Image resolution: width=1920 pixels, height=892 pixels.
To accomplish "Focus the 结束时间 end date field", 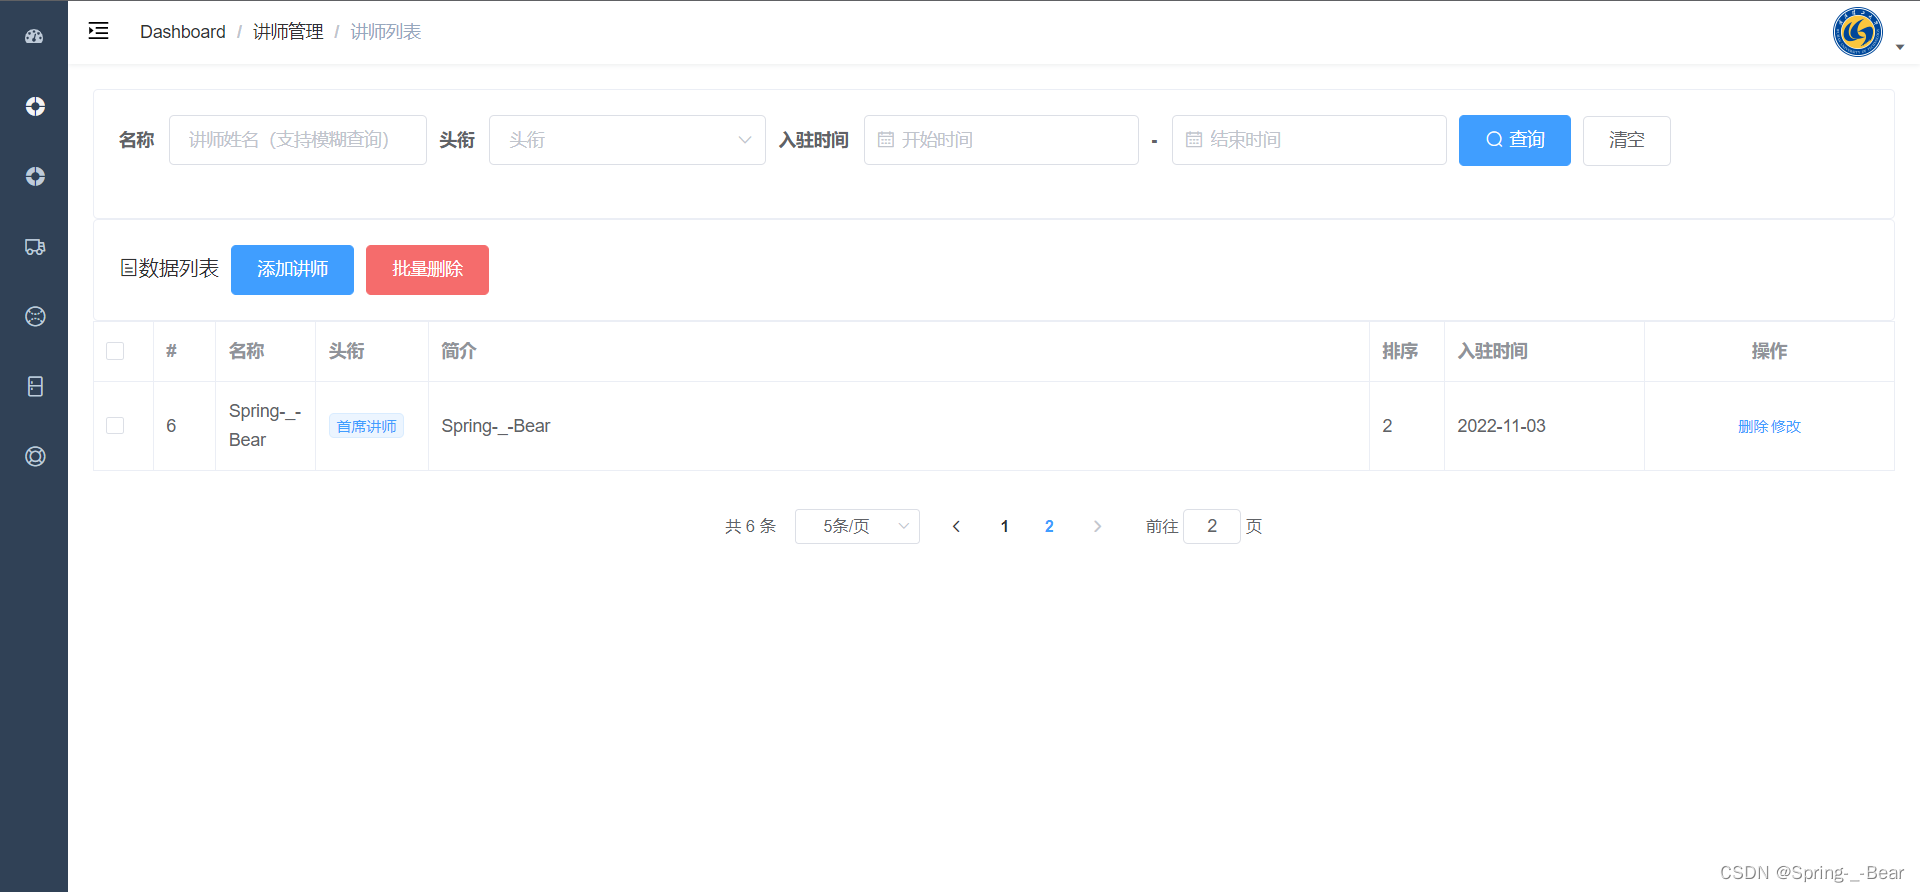I will click(1309, 140).
